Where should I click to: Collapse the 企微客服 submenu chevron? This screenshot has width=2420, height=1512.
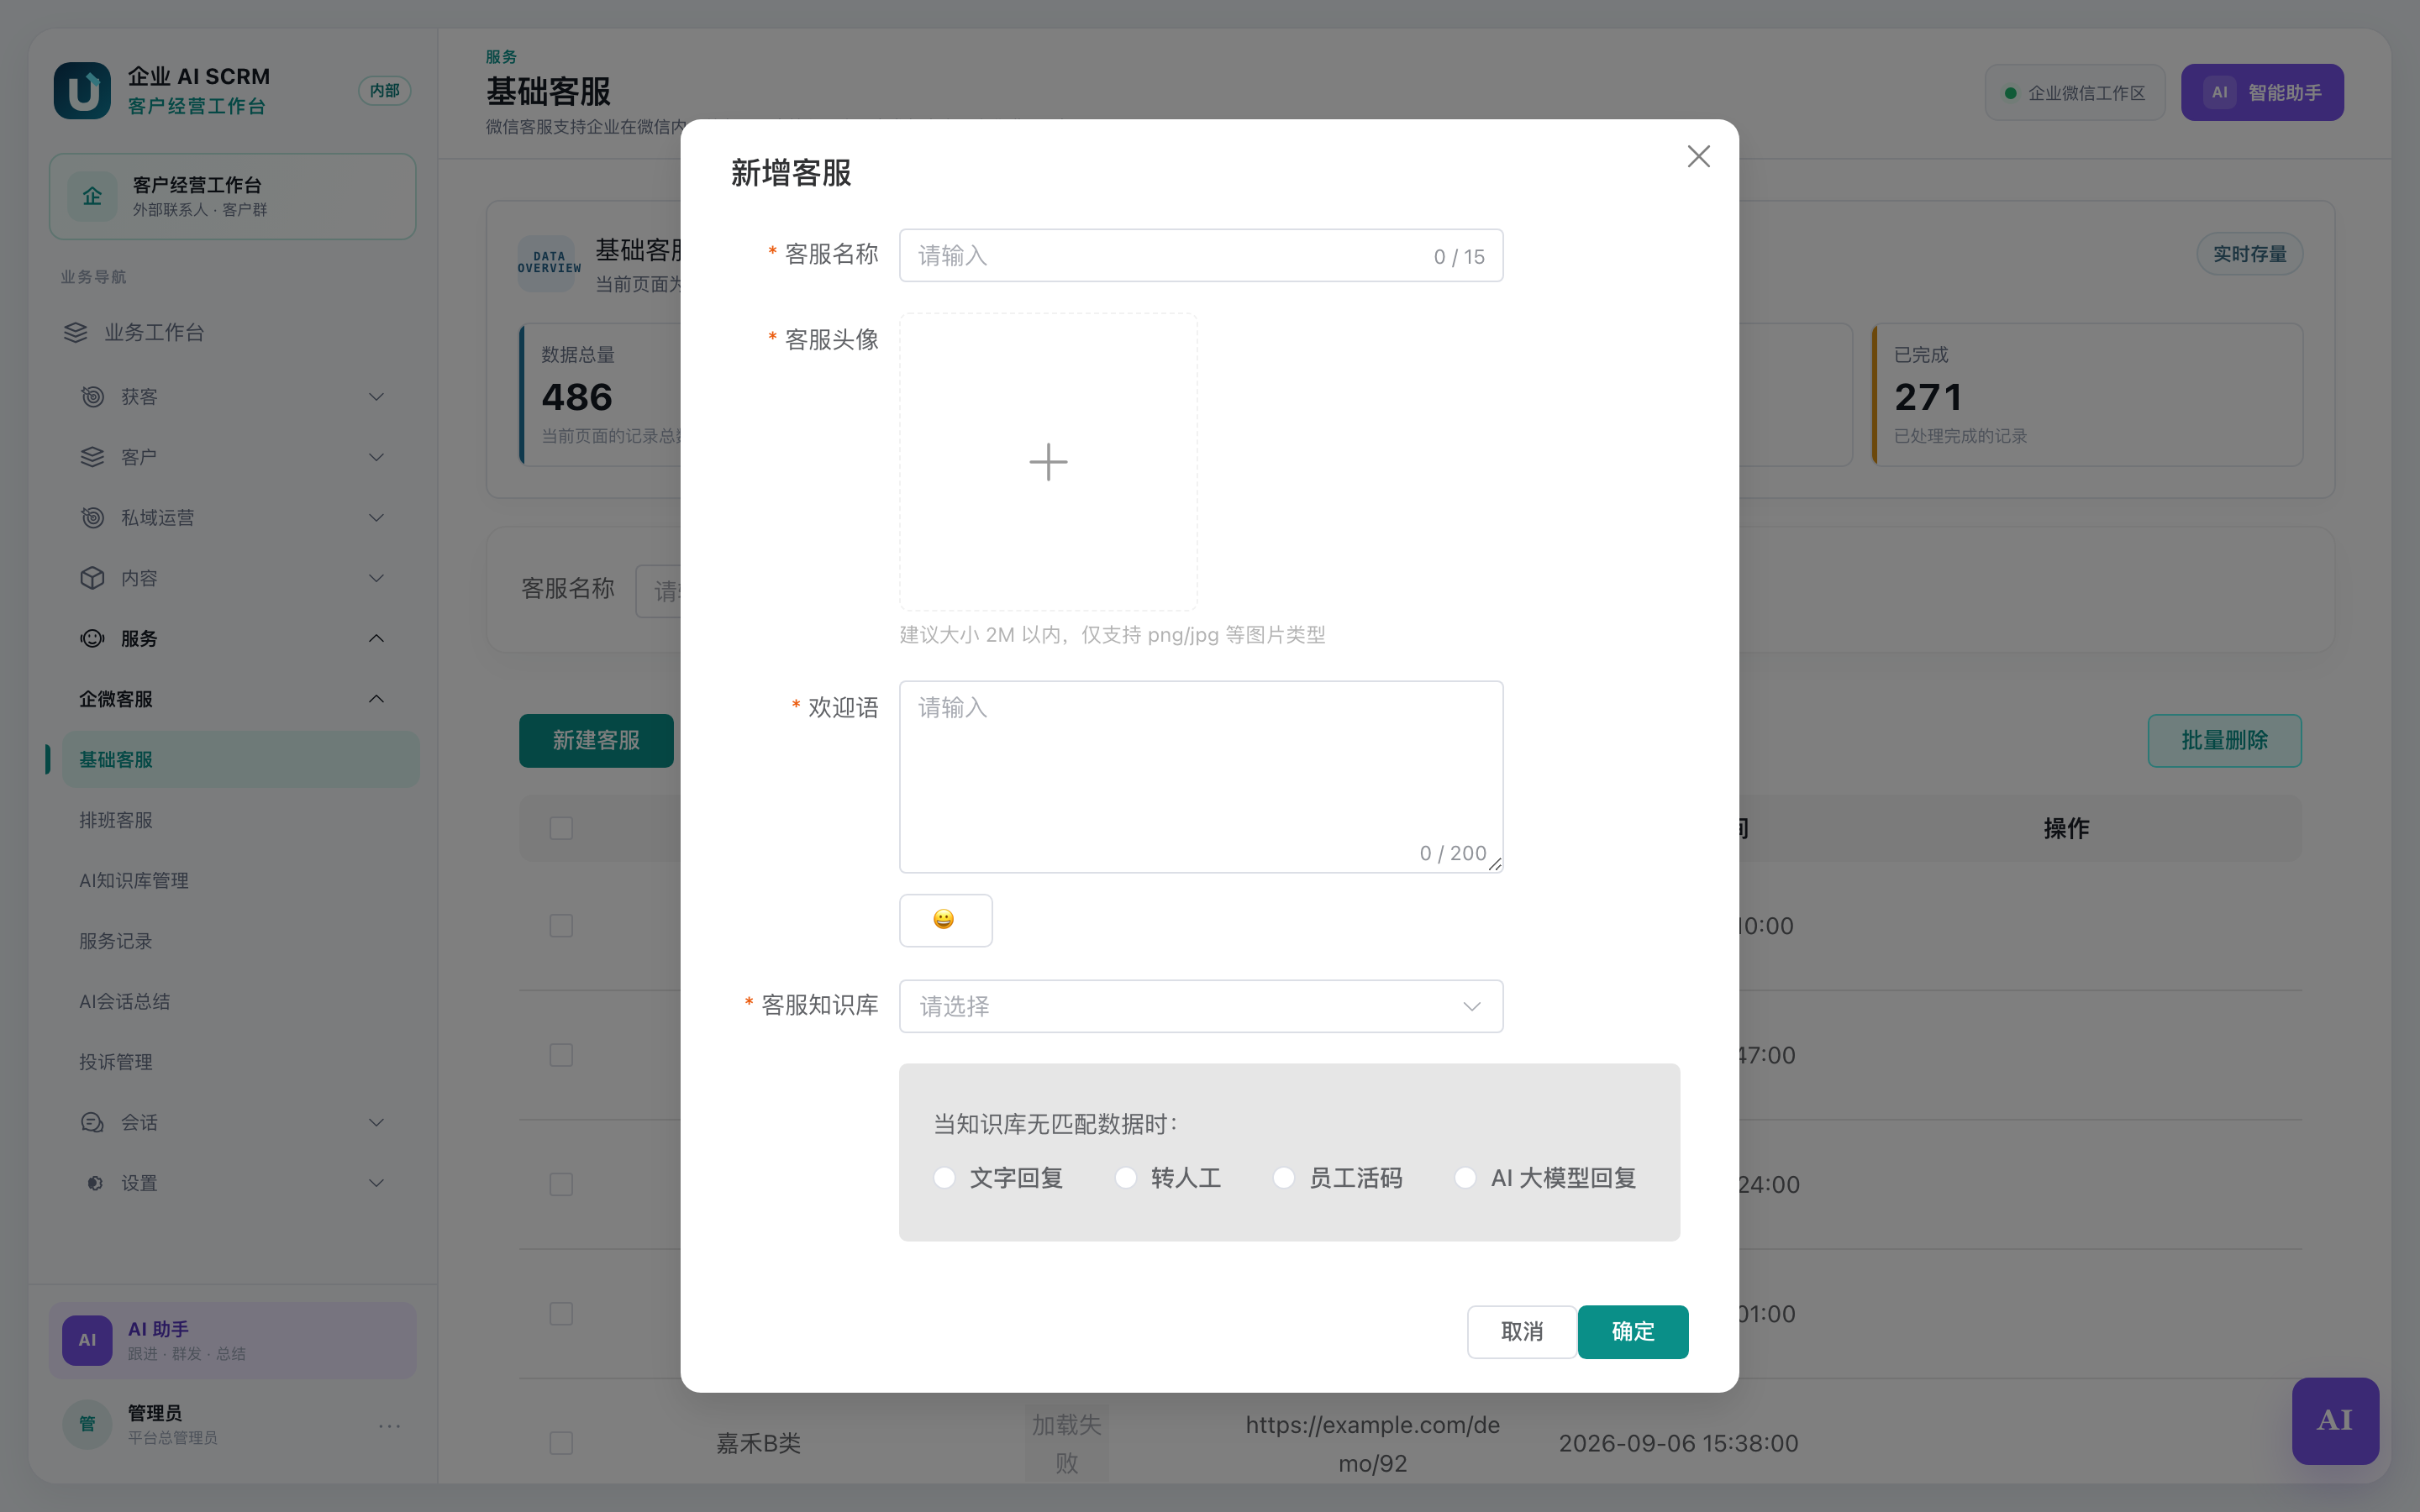[376, 699]
